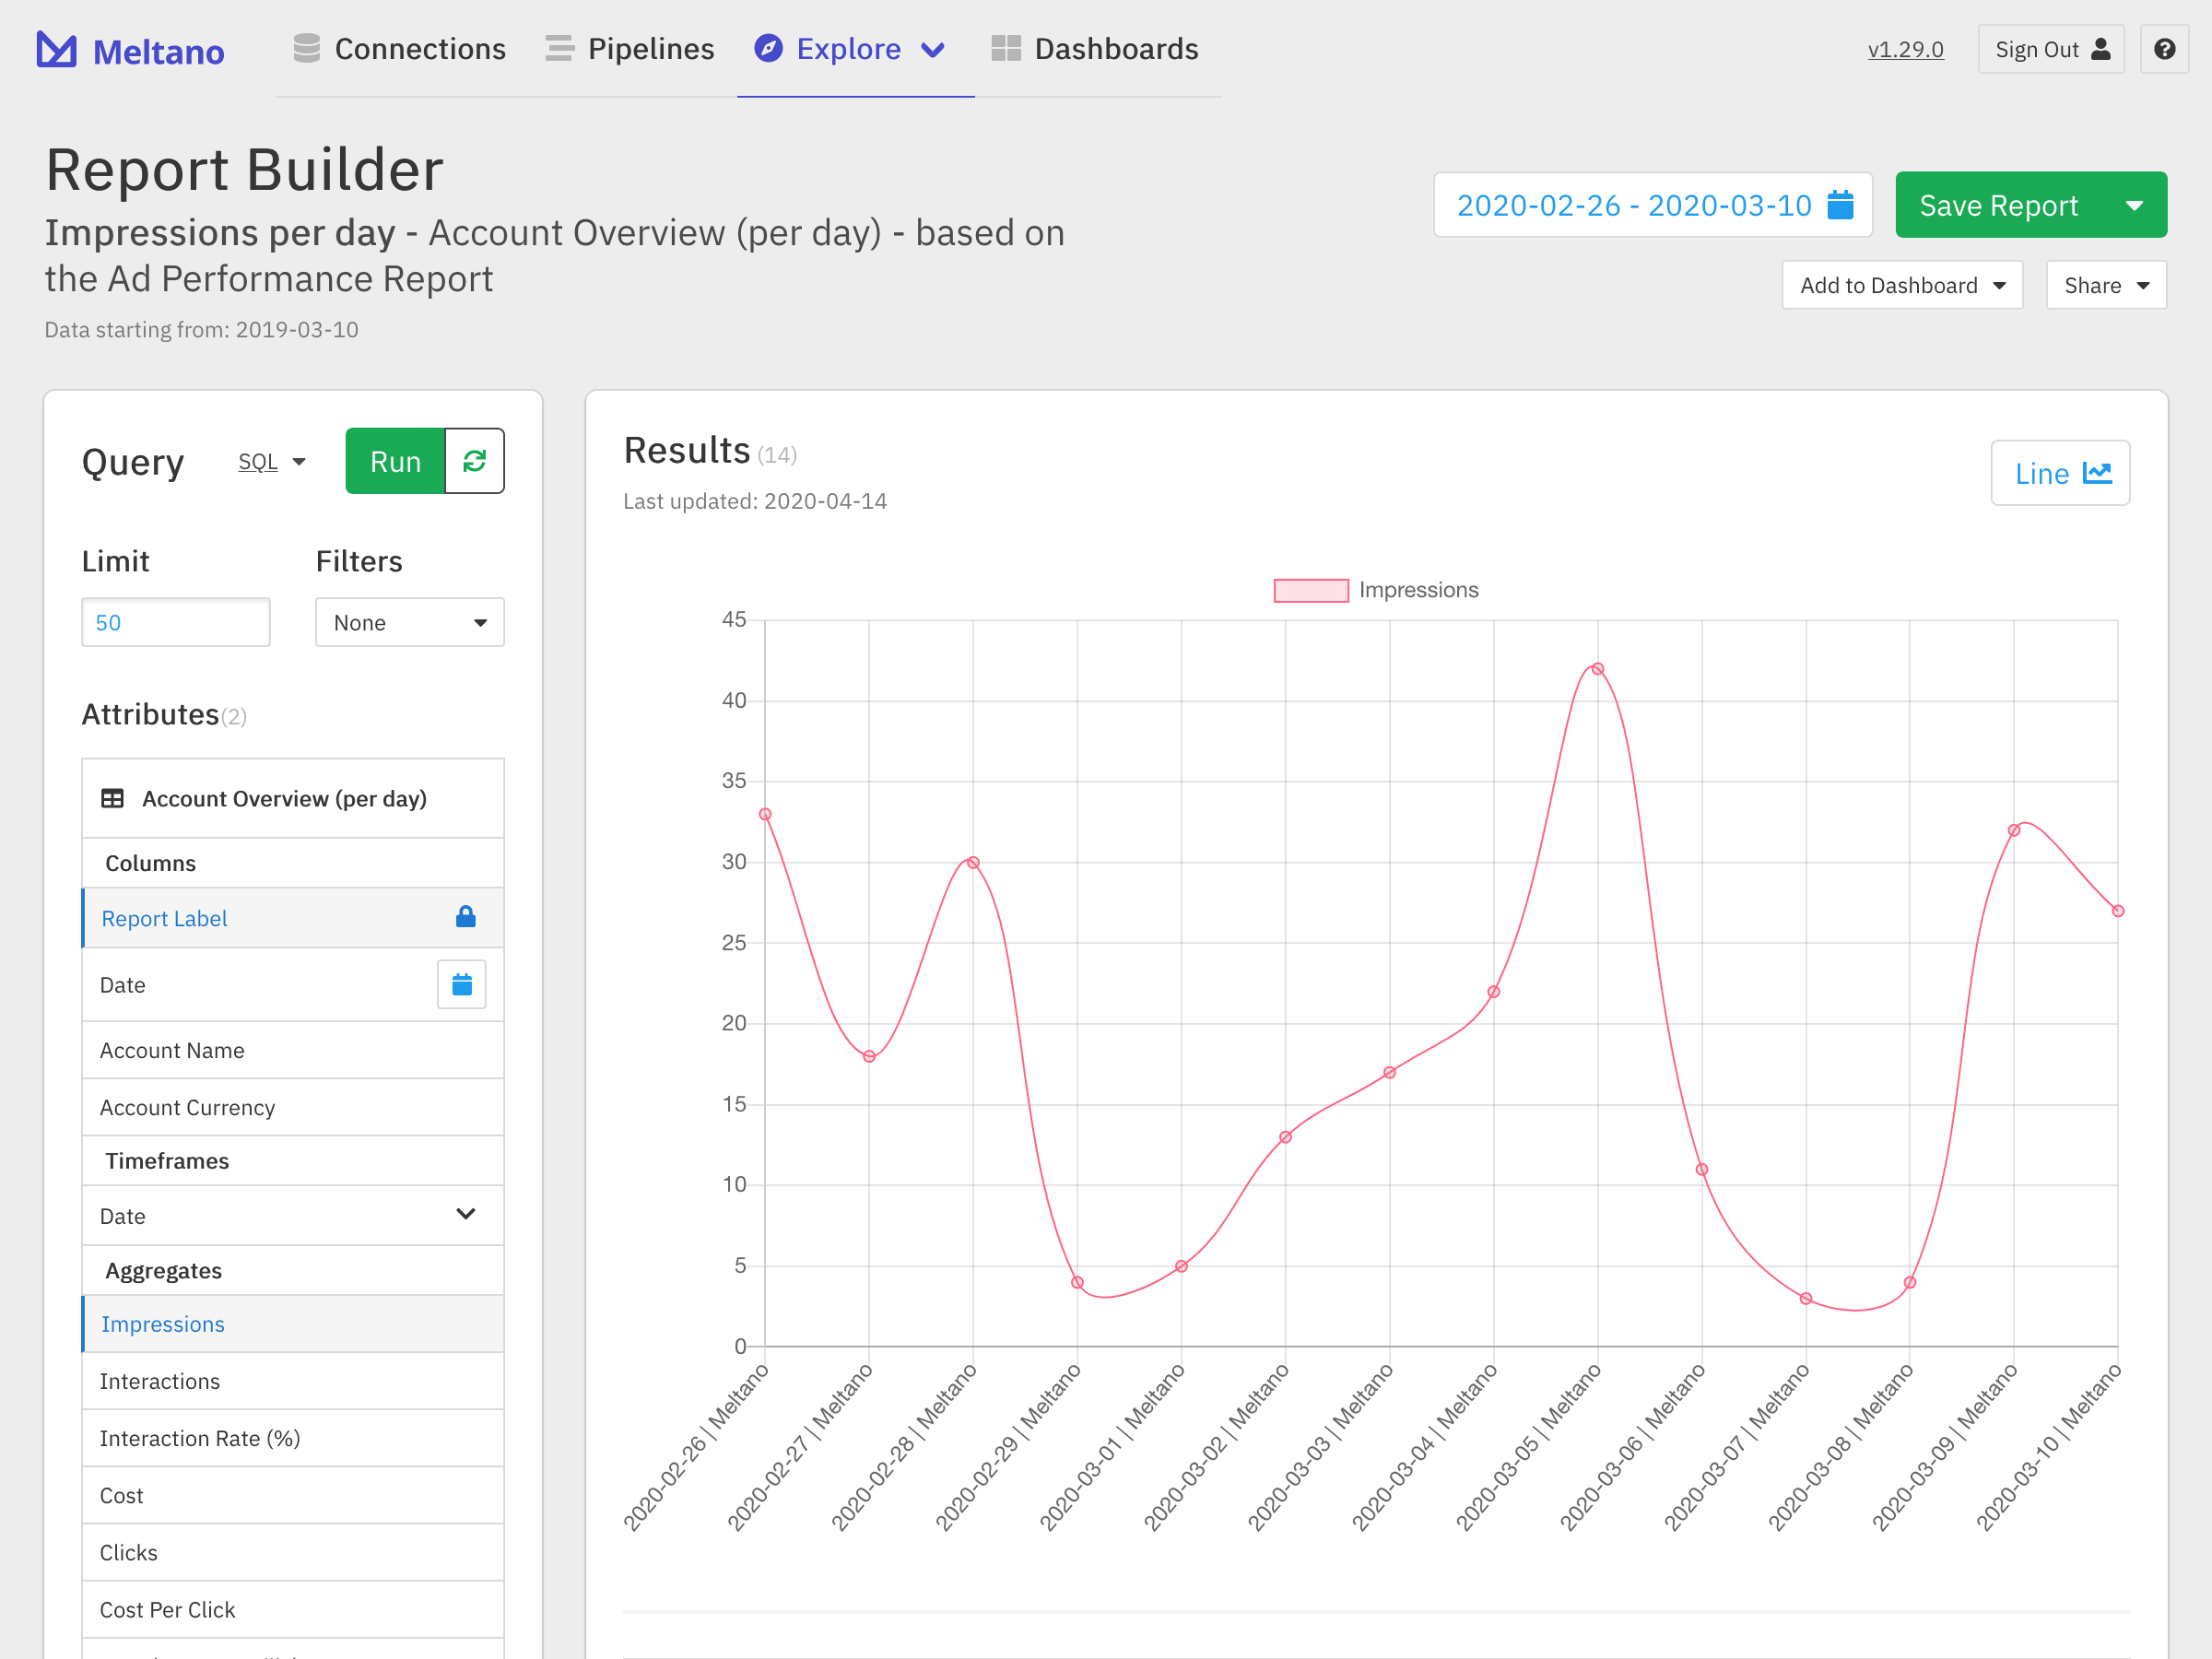Click the Meltano logo icon
Image resolution: width=2212 pixels, height=1659 pixels.
55,48
